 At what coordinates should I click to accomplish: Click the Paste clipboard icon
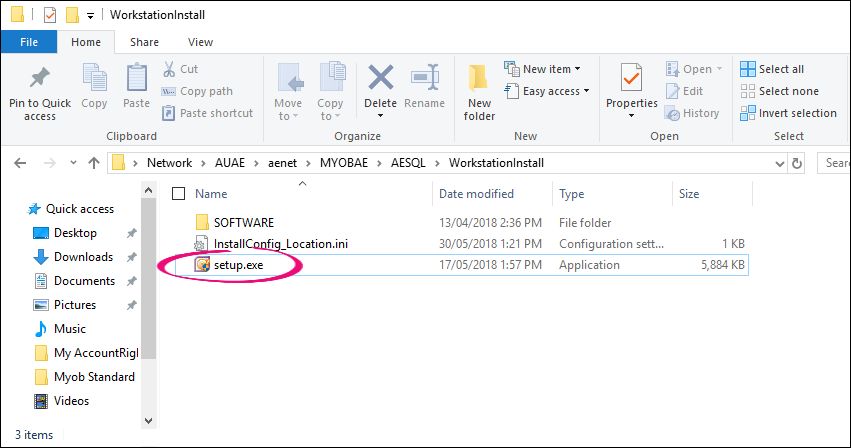[136, 79]
